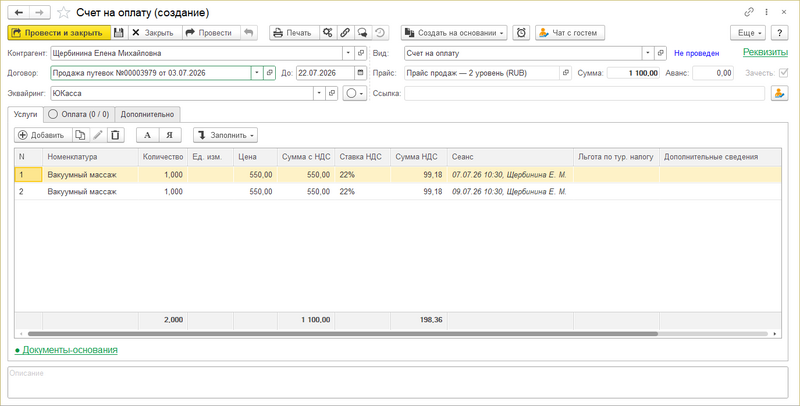Expand the Контрагент dropdown list

pyautogui.click(x=348, y=53)
